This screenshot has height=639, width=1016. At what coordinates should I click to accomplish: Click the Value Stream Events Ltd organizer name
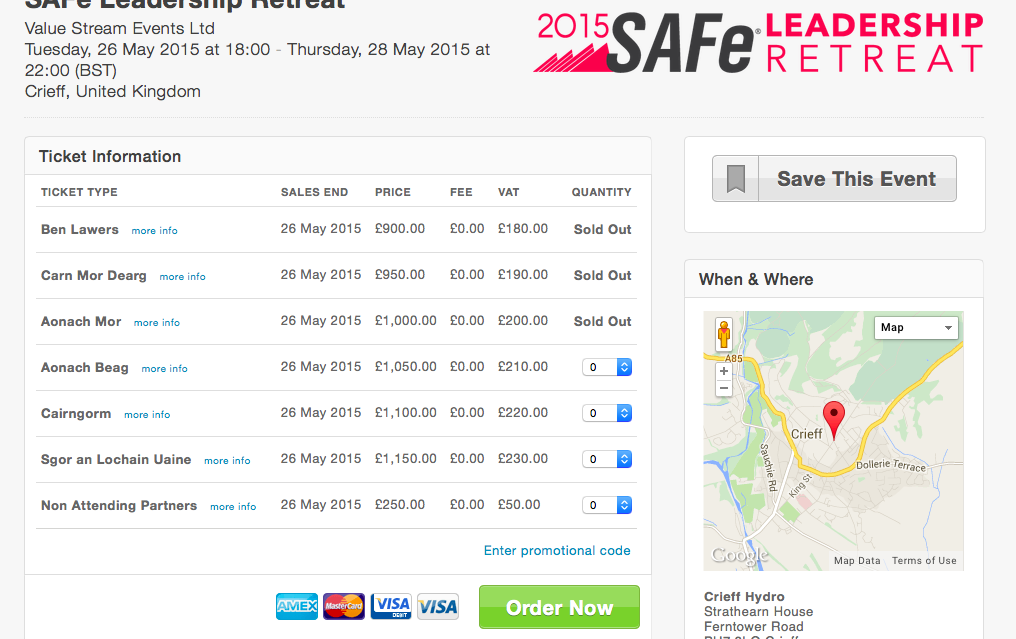[120, 29]
